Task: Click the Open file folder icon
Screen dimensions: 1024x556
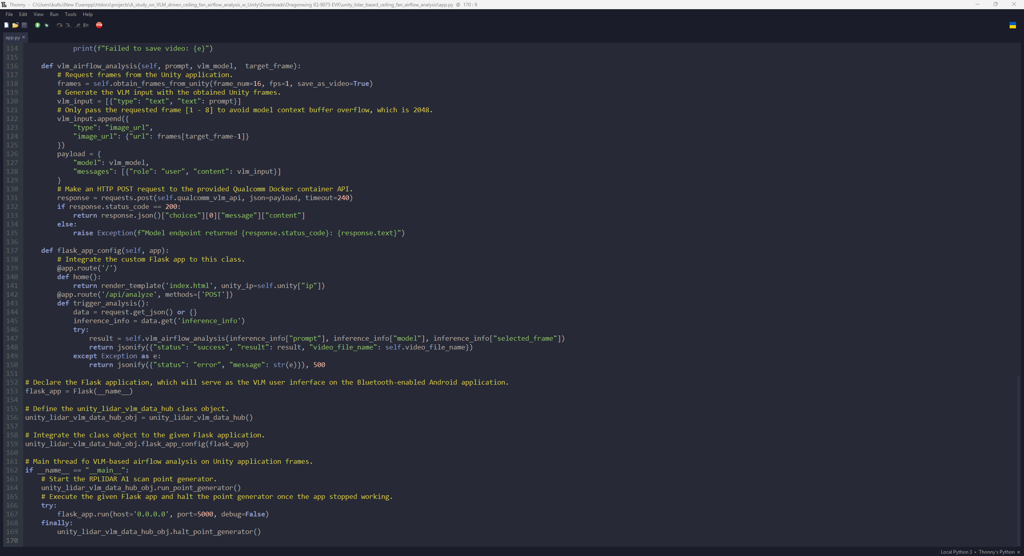Action: click(15, 25)
